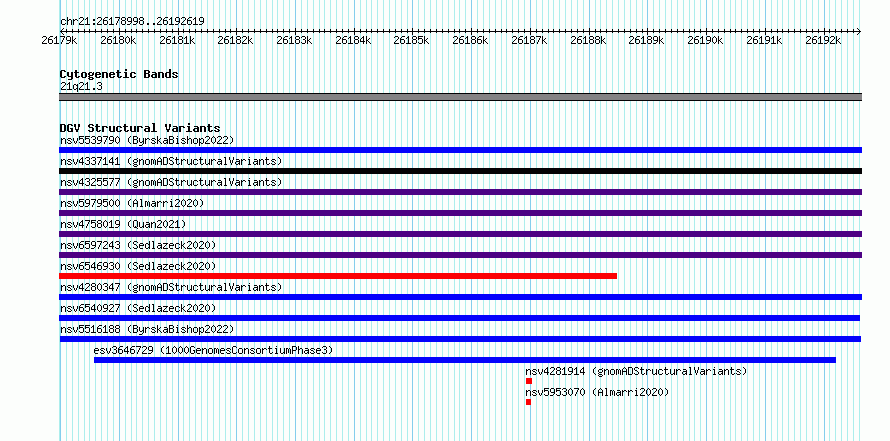Open the nsv6597243 Sedlazeck2020 label

[138, 245]
